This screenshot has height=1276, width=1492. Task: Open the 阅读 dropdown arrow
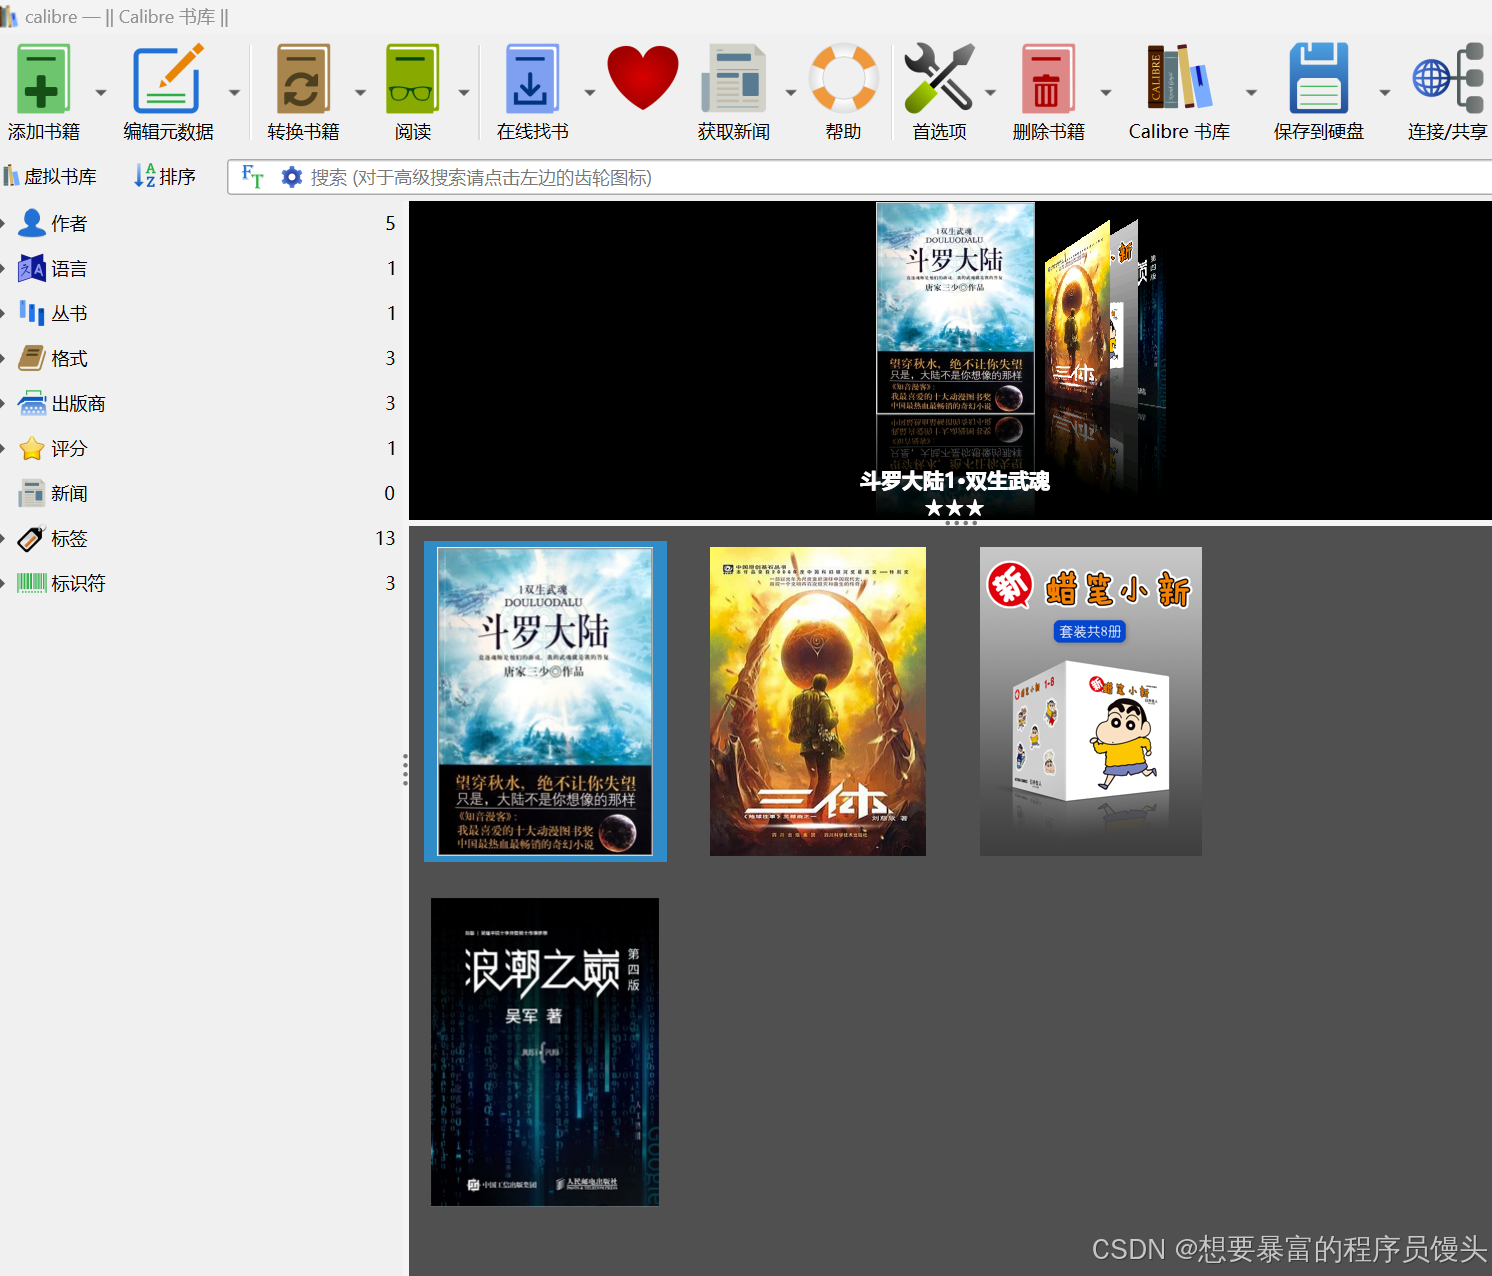[x=464, y=93]
